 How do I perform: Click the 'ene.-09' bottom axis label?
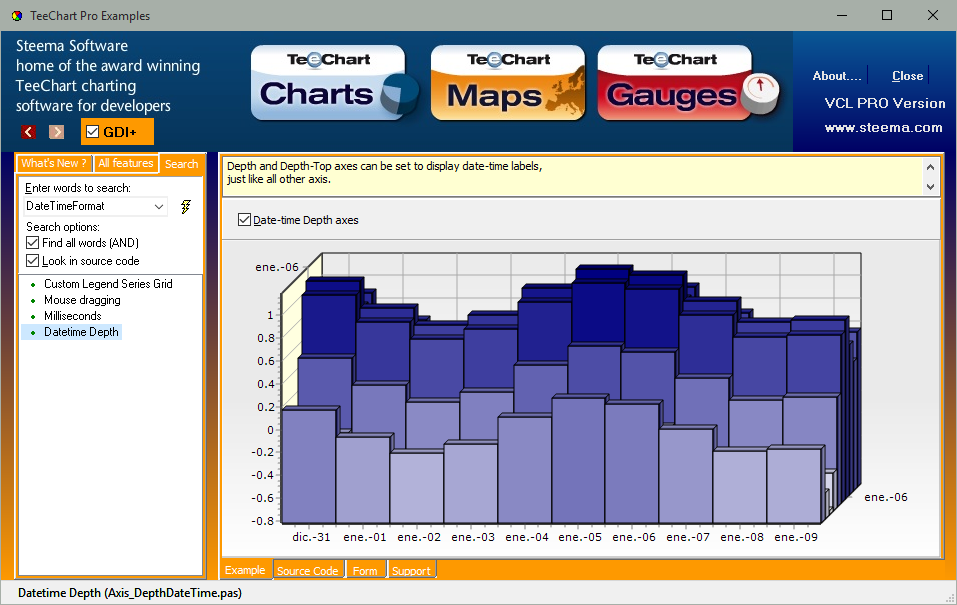[x=796, y=537]
